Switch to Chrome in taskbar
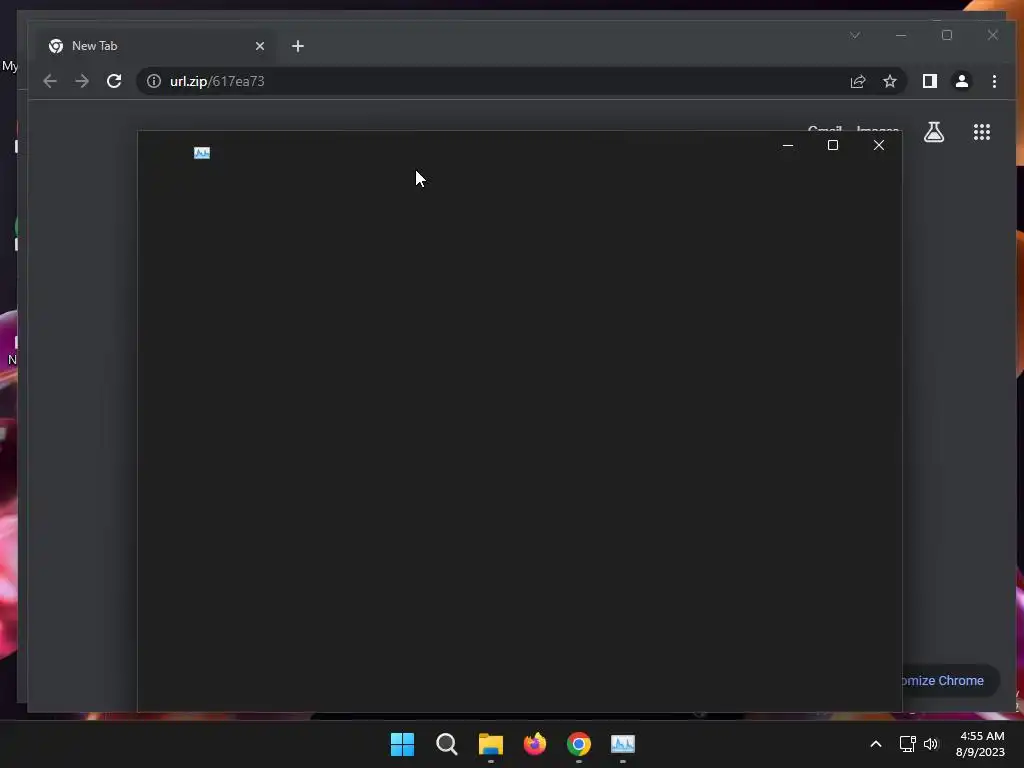 pyautogui.click(x=579, y=744)
